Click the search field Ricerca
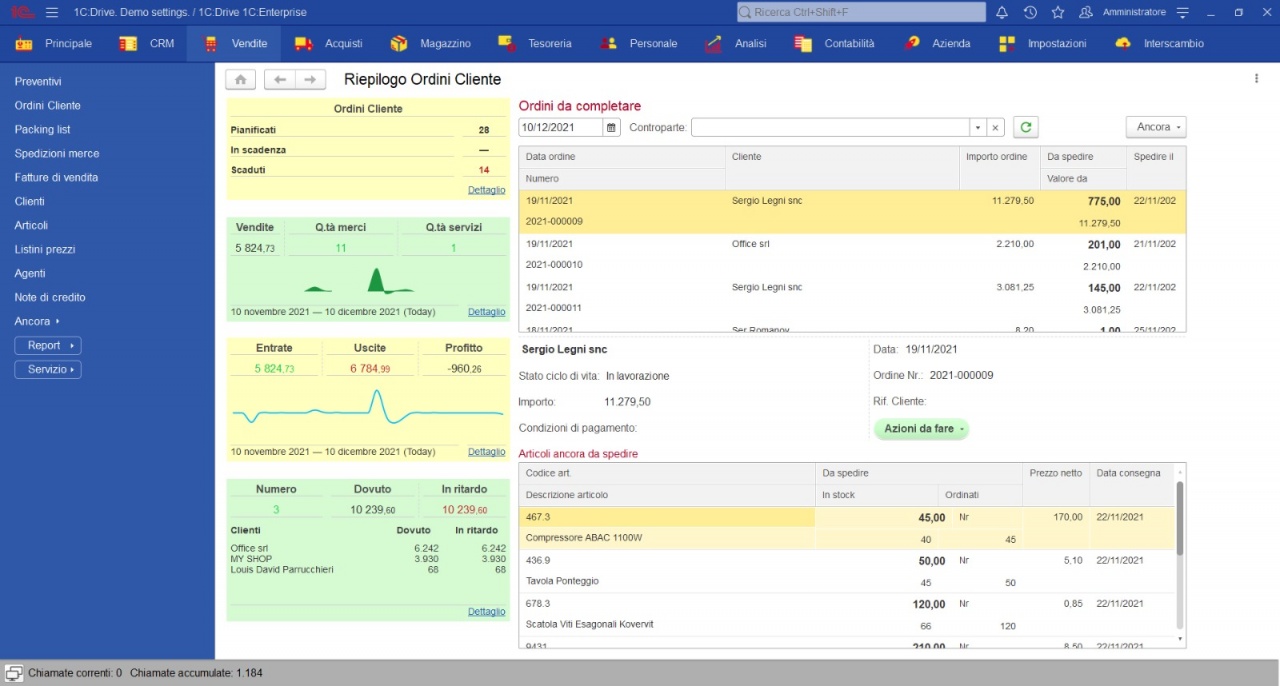 tap(860, 12)
